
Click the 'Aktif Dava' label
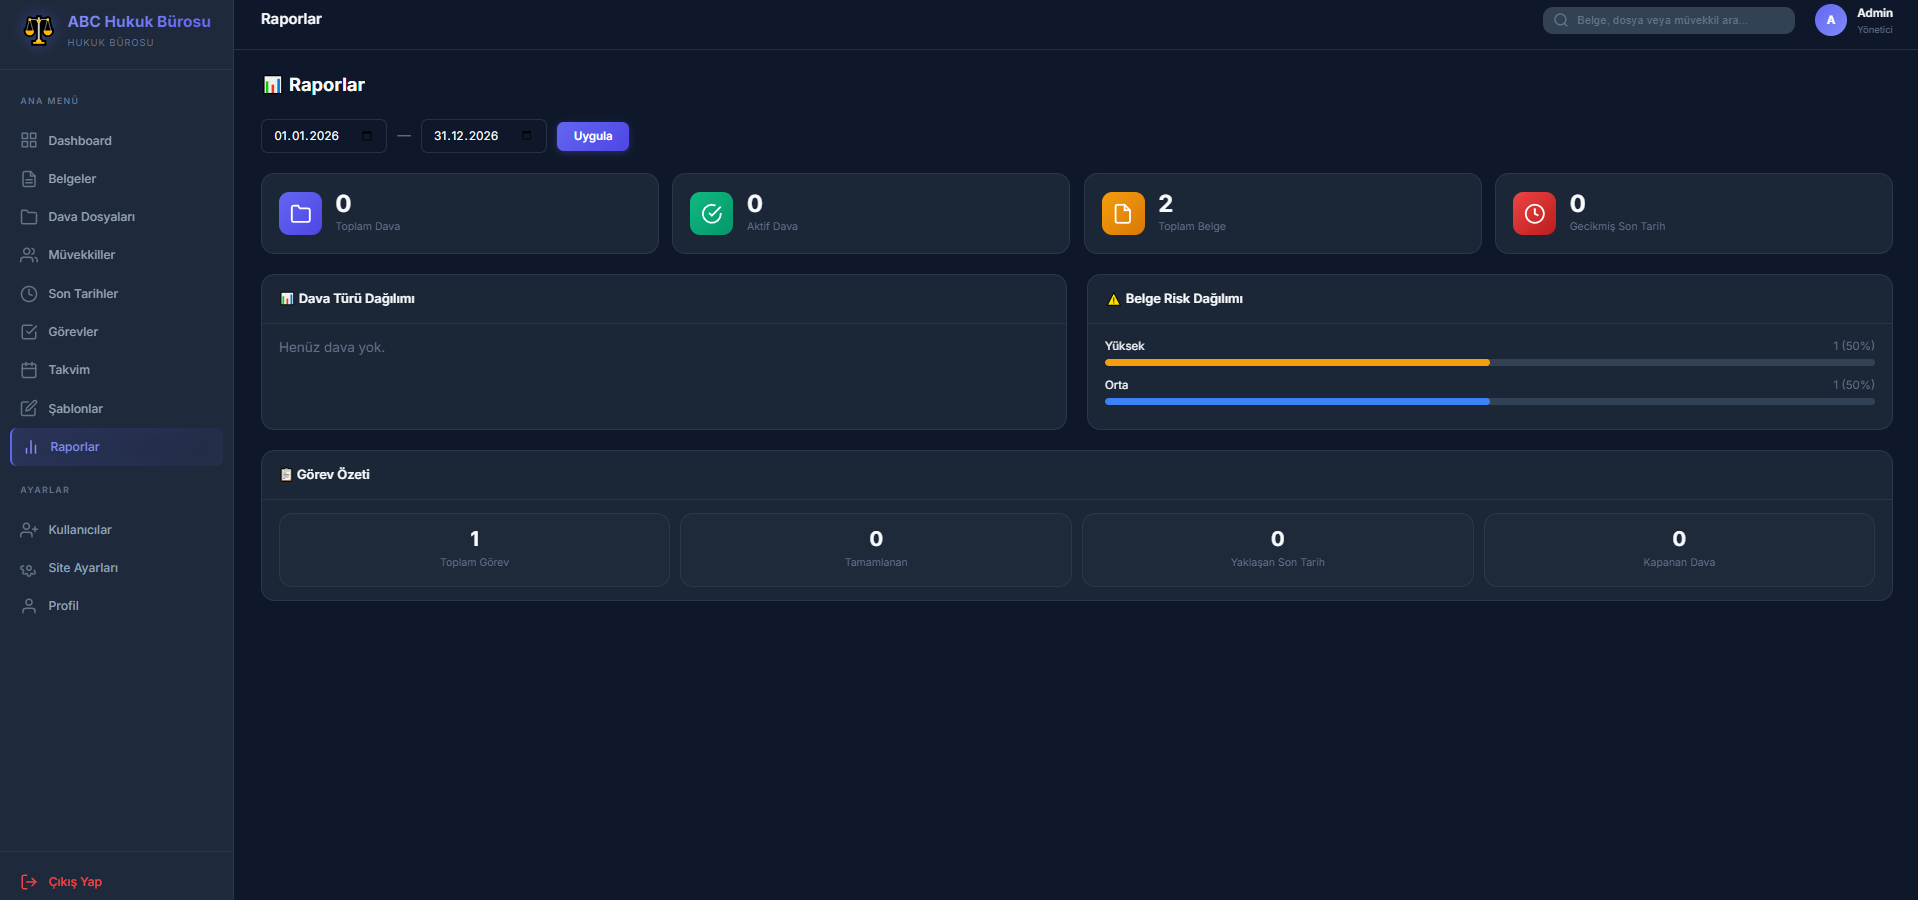[772, 227]
